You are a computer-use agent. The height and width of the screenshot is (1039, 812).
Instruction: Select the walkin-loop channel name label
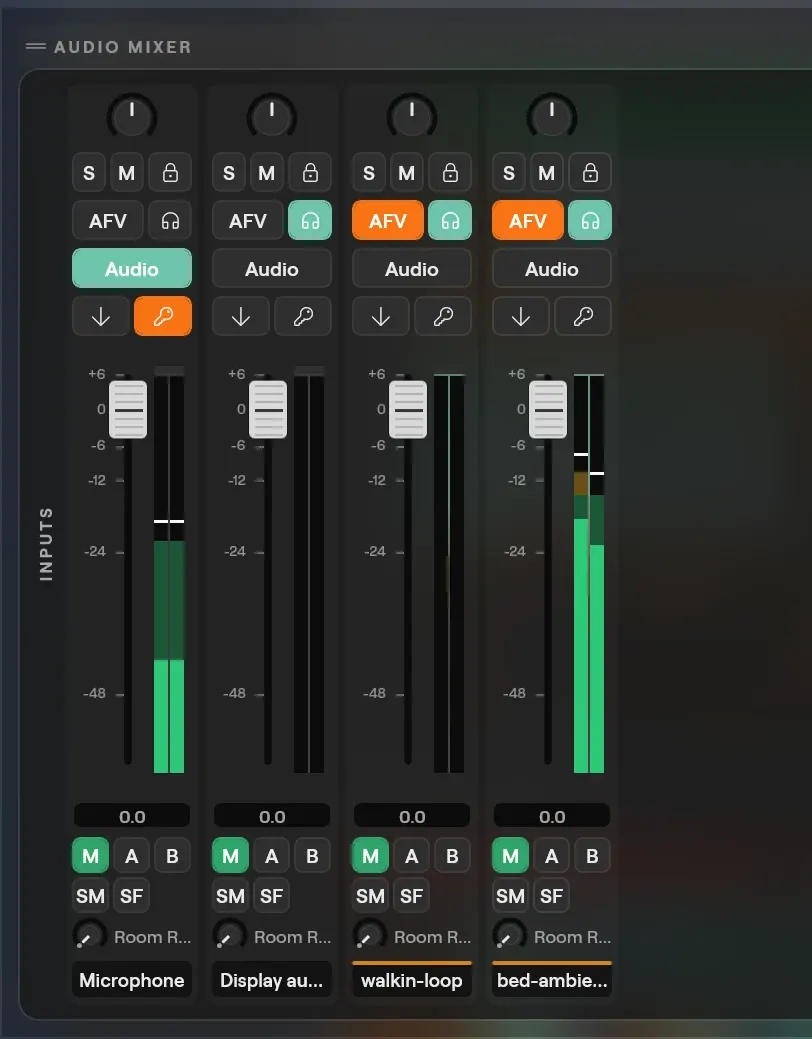412,980
